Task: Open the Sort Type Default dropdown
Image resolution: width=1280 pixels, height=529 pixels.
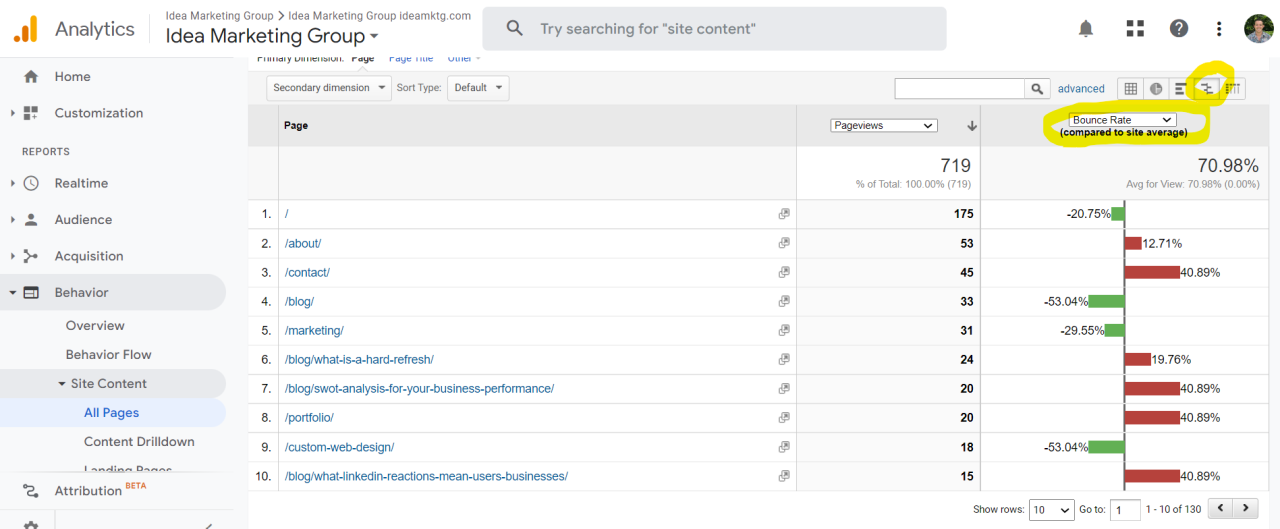Action: tap(478, 88)
